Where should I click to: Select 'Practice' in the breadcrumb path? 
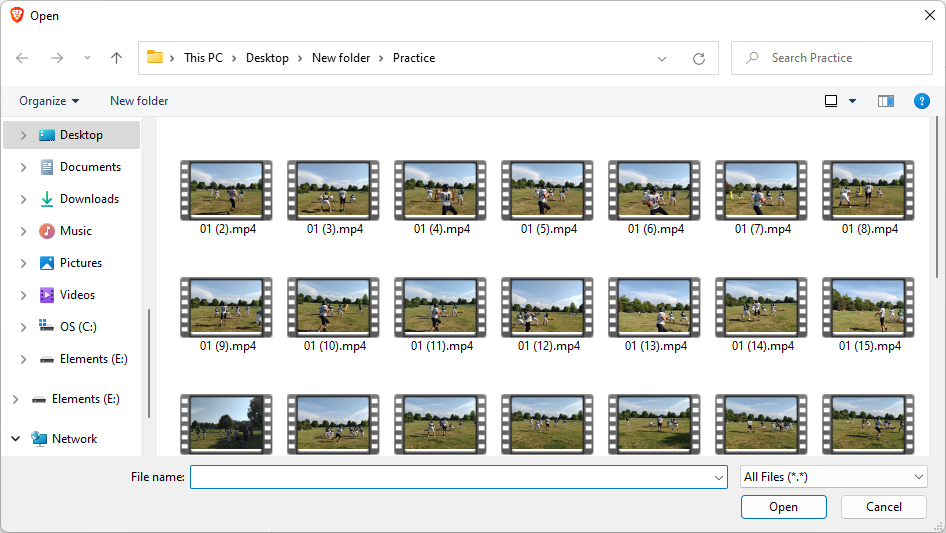(x=414, y=58)
